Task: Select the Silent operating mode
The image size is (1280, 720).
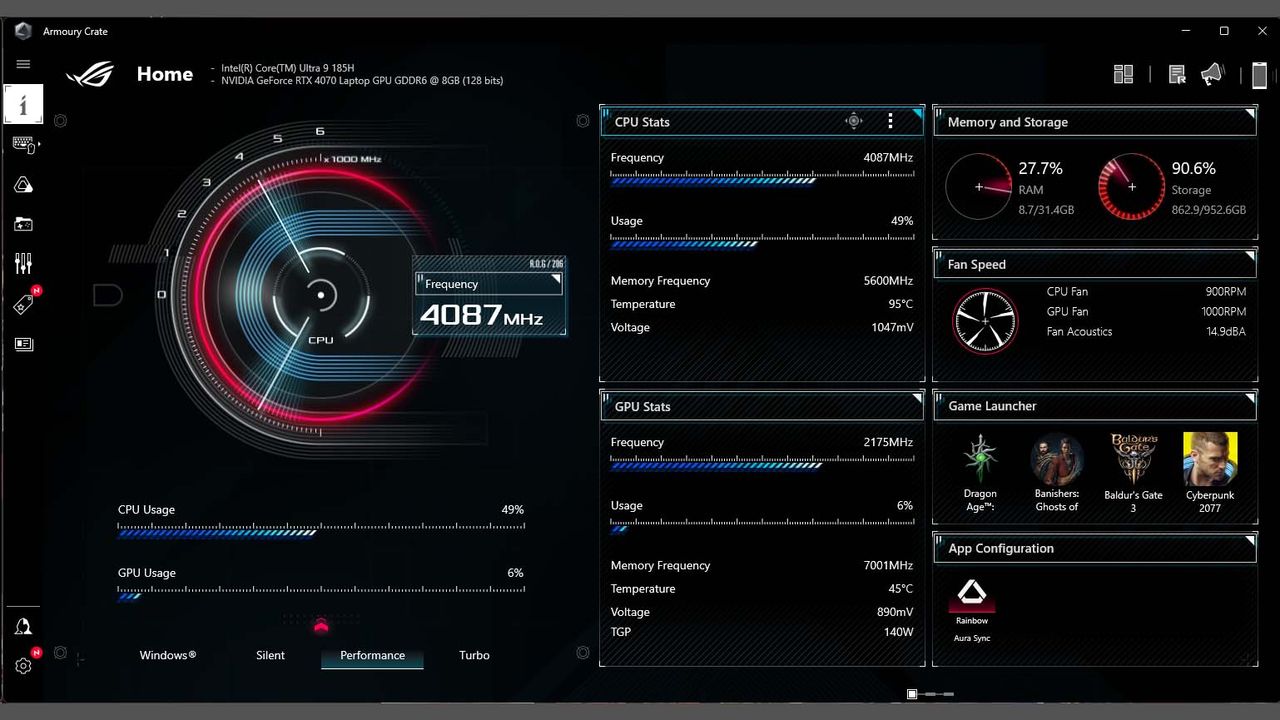Action: (270, 655)
